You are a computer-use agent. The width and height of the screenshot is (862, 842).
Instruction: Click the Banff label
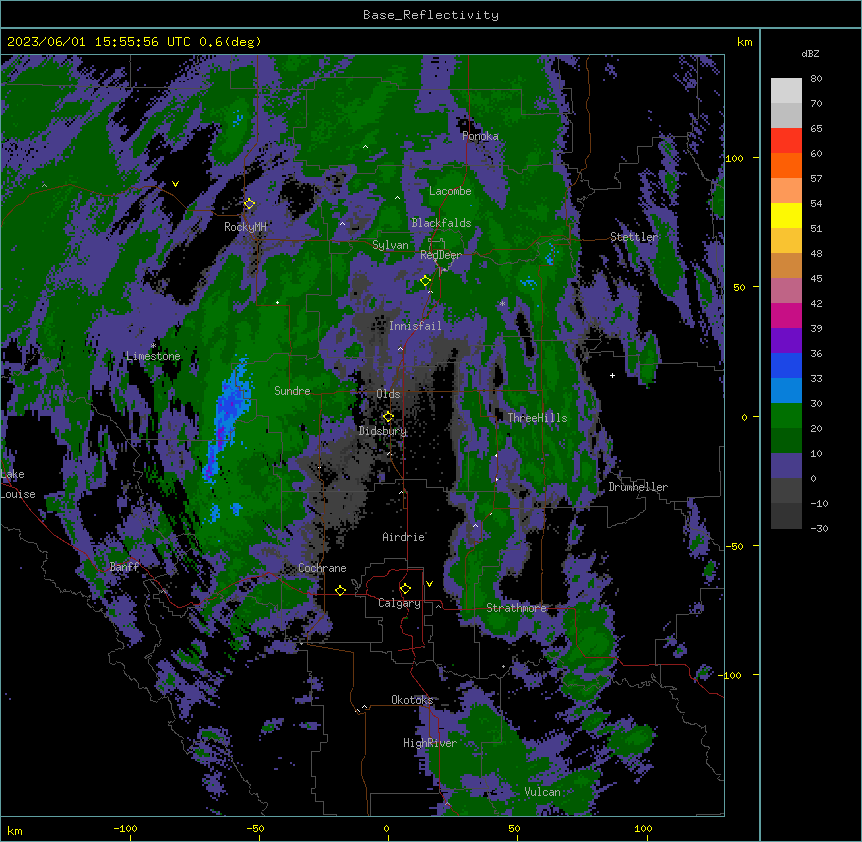124,567
